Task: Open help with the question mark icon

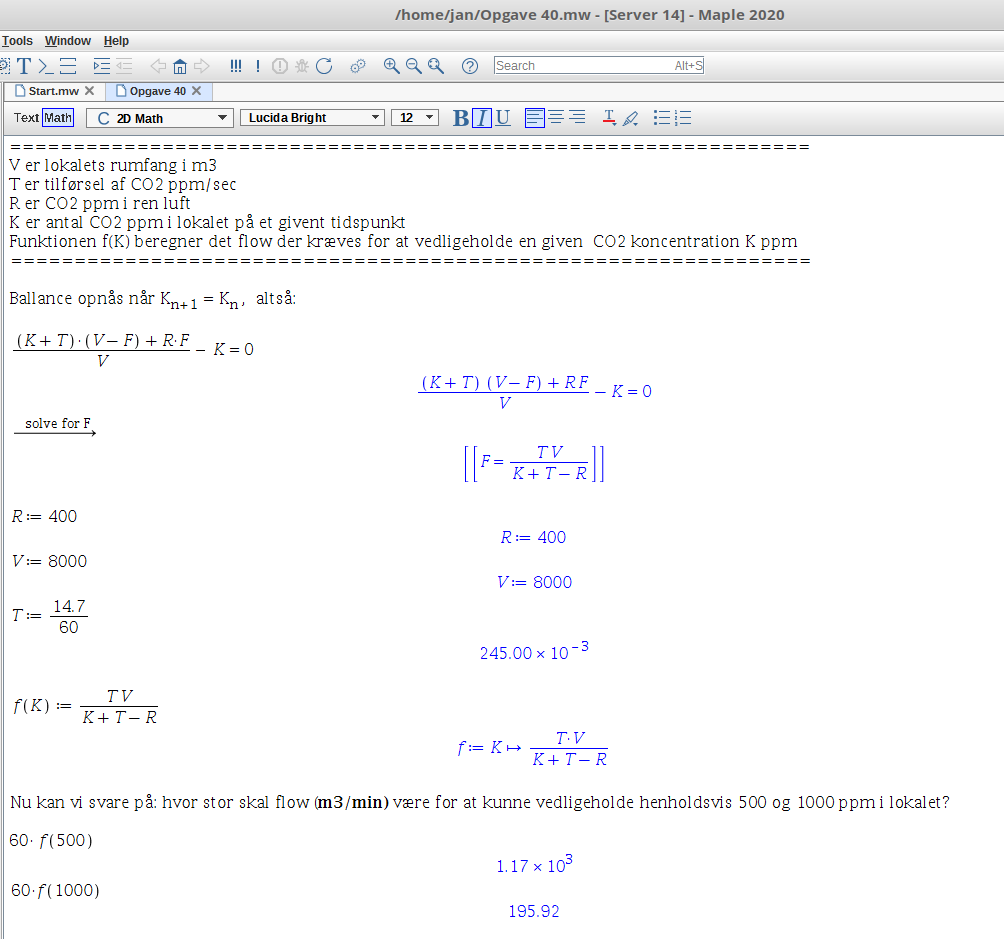Action: (x=470, y=66)
